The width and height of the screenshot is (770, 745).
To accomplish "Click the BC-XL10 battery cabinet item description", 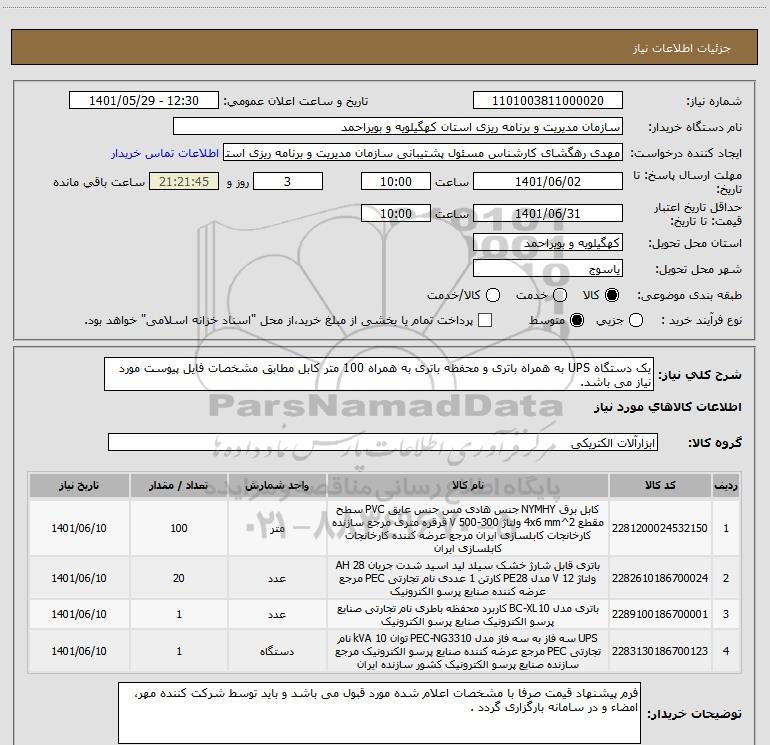I will point(468,615).
